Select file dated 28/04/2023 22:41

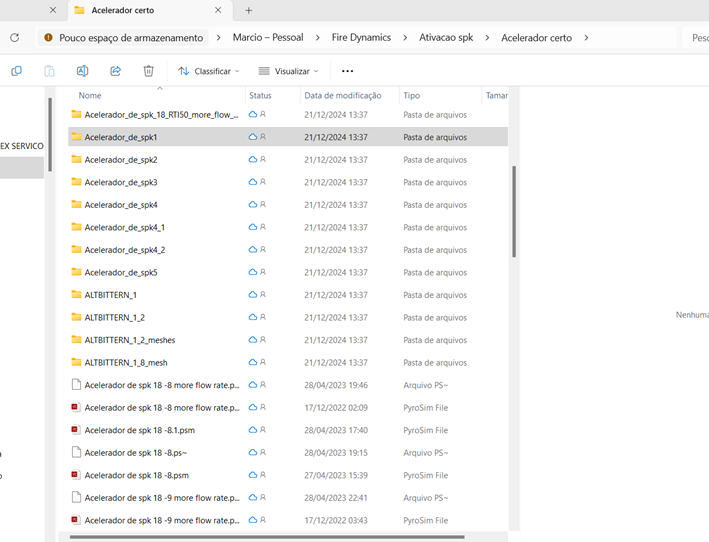coord(288,497)
